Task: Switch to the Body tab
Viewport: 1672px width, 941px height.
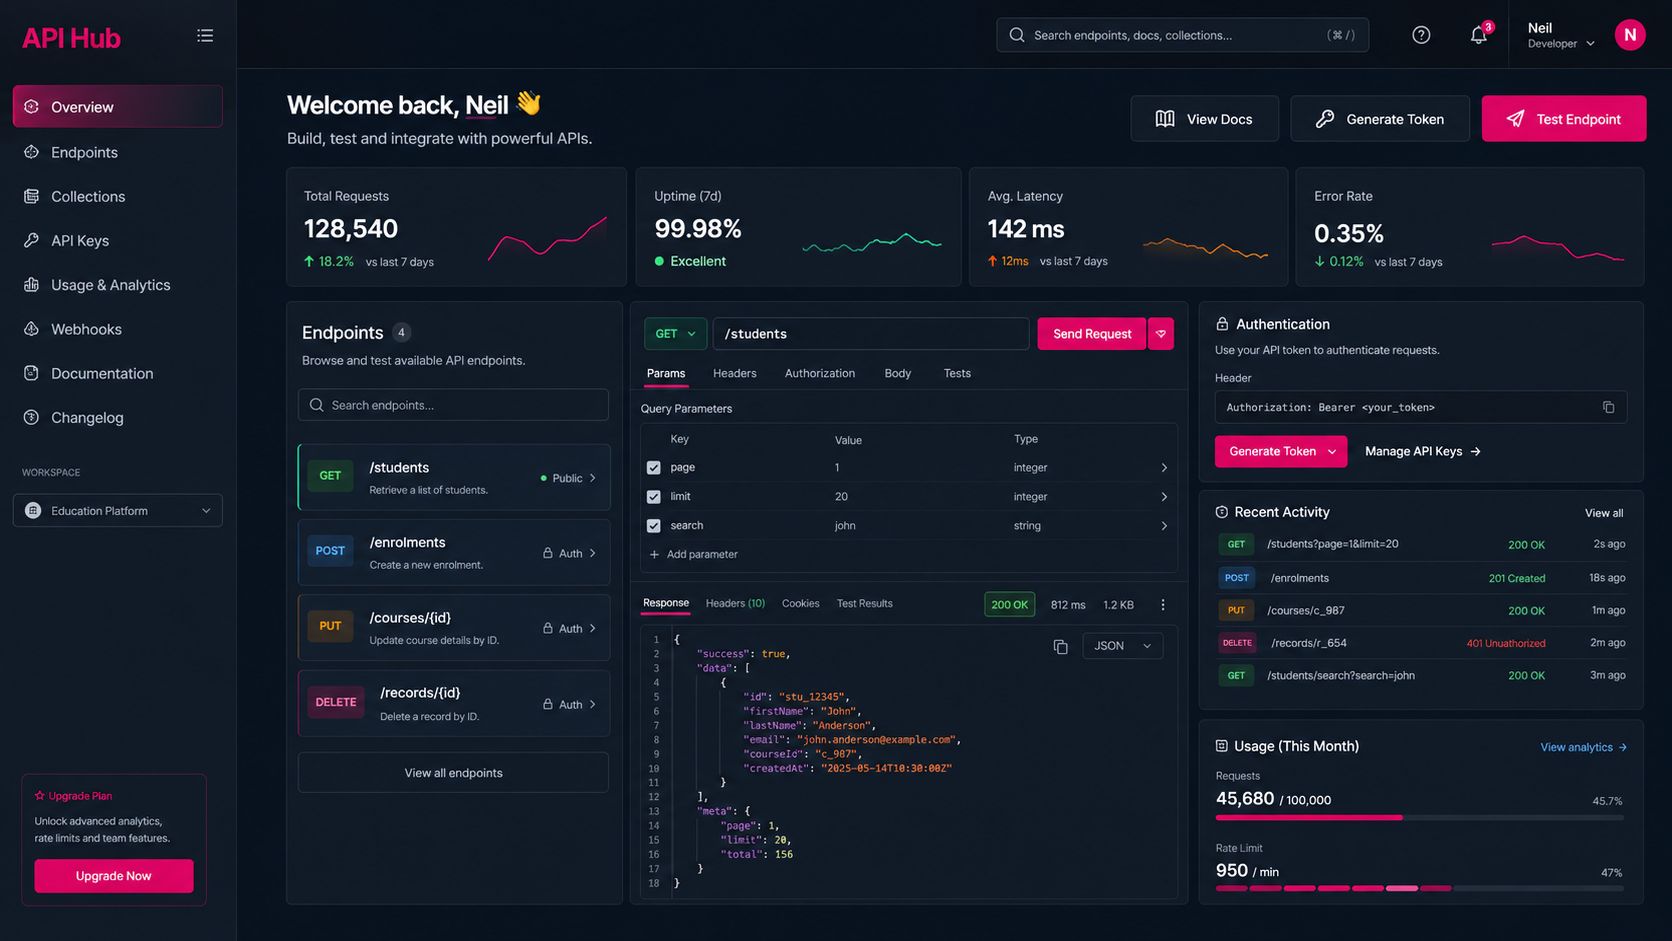Action: (x=898, y=373)
